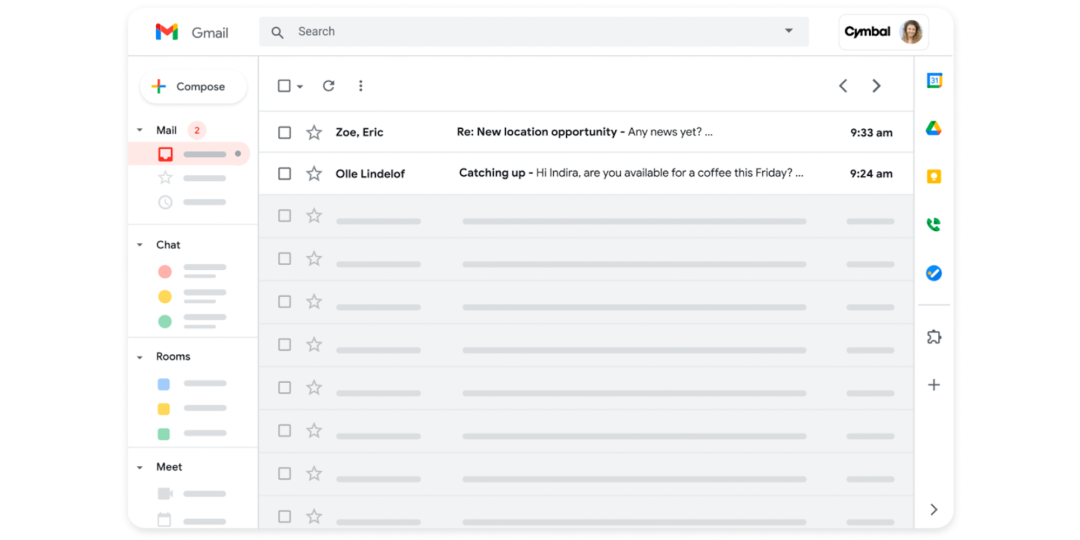Collapse the Rooms section in sidebar
Viewport: 1080px width, 540px height.
[140, 357]
